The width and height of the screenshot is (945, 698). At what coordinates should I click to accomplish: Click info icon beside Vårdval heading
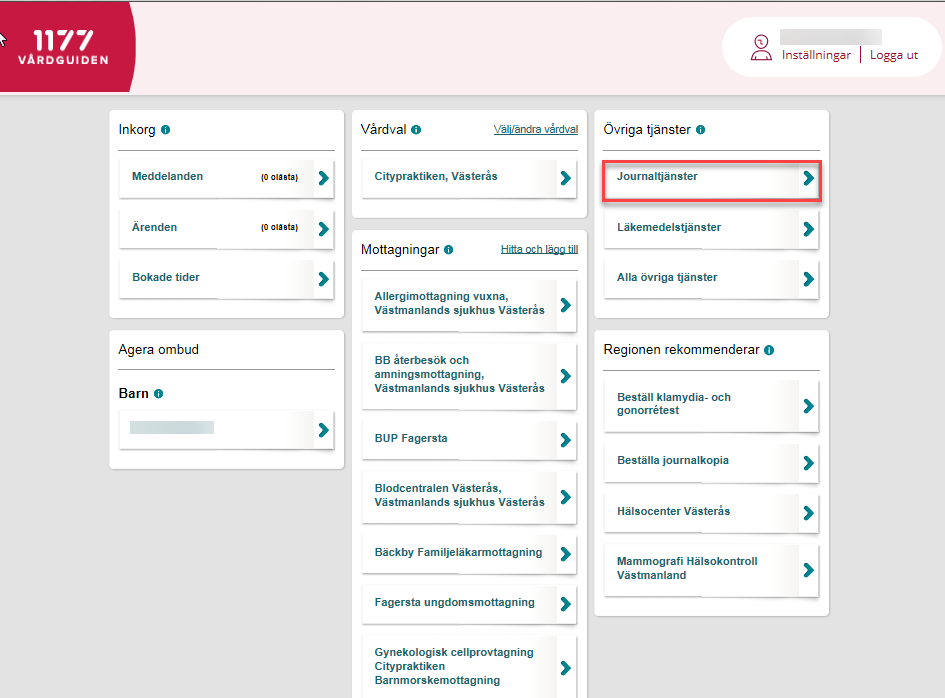pyautogui.click(x=416, y=130)
